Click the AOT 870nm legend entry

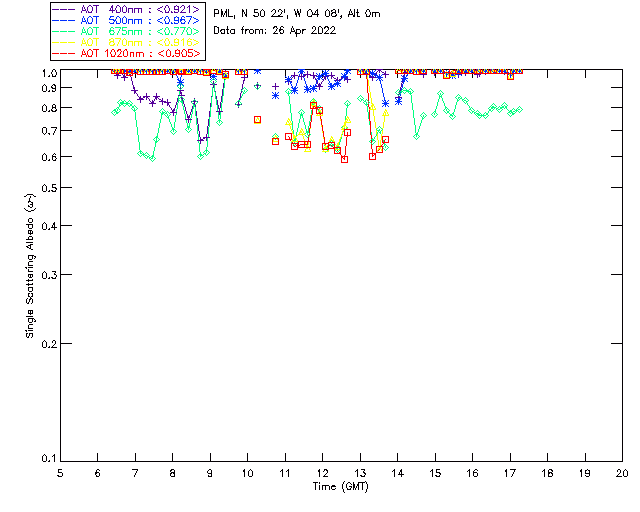point(126,42)
